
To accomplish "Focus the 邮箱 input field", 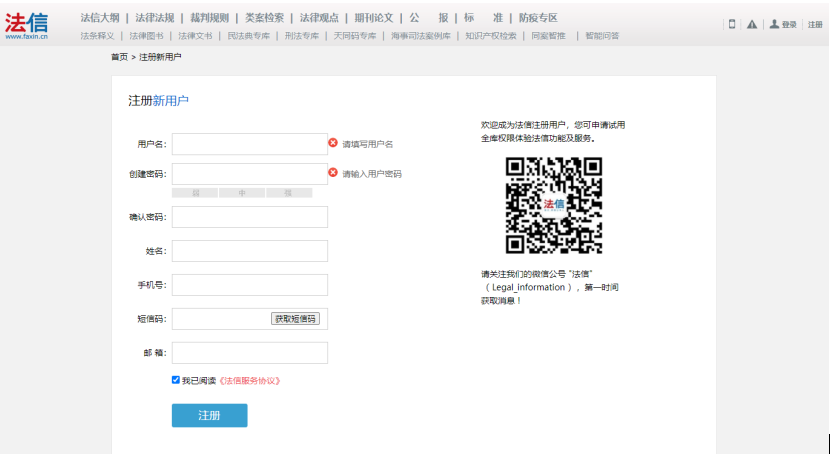I will 250,353.
